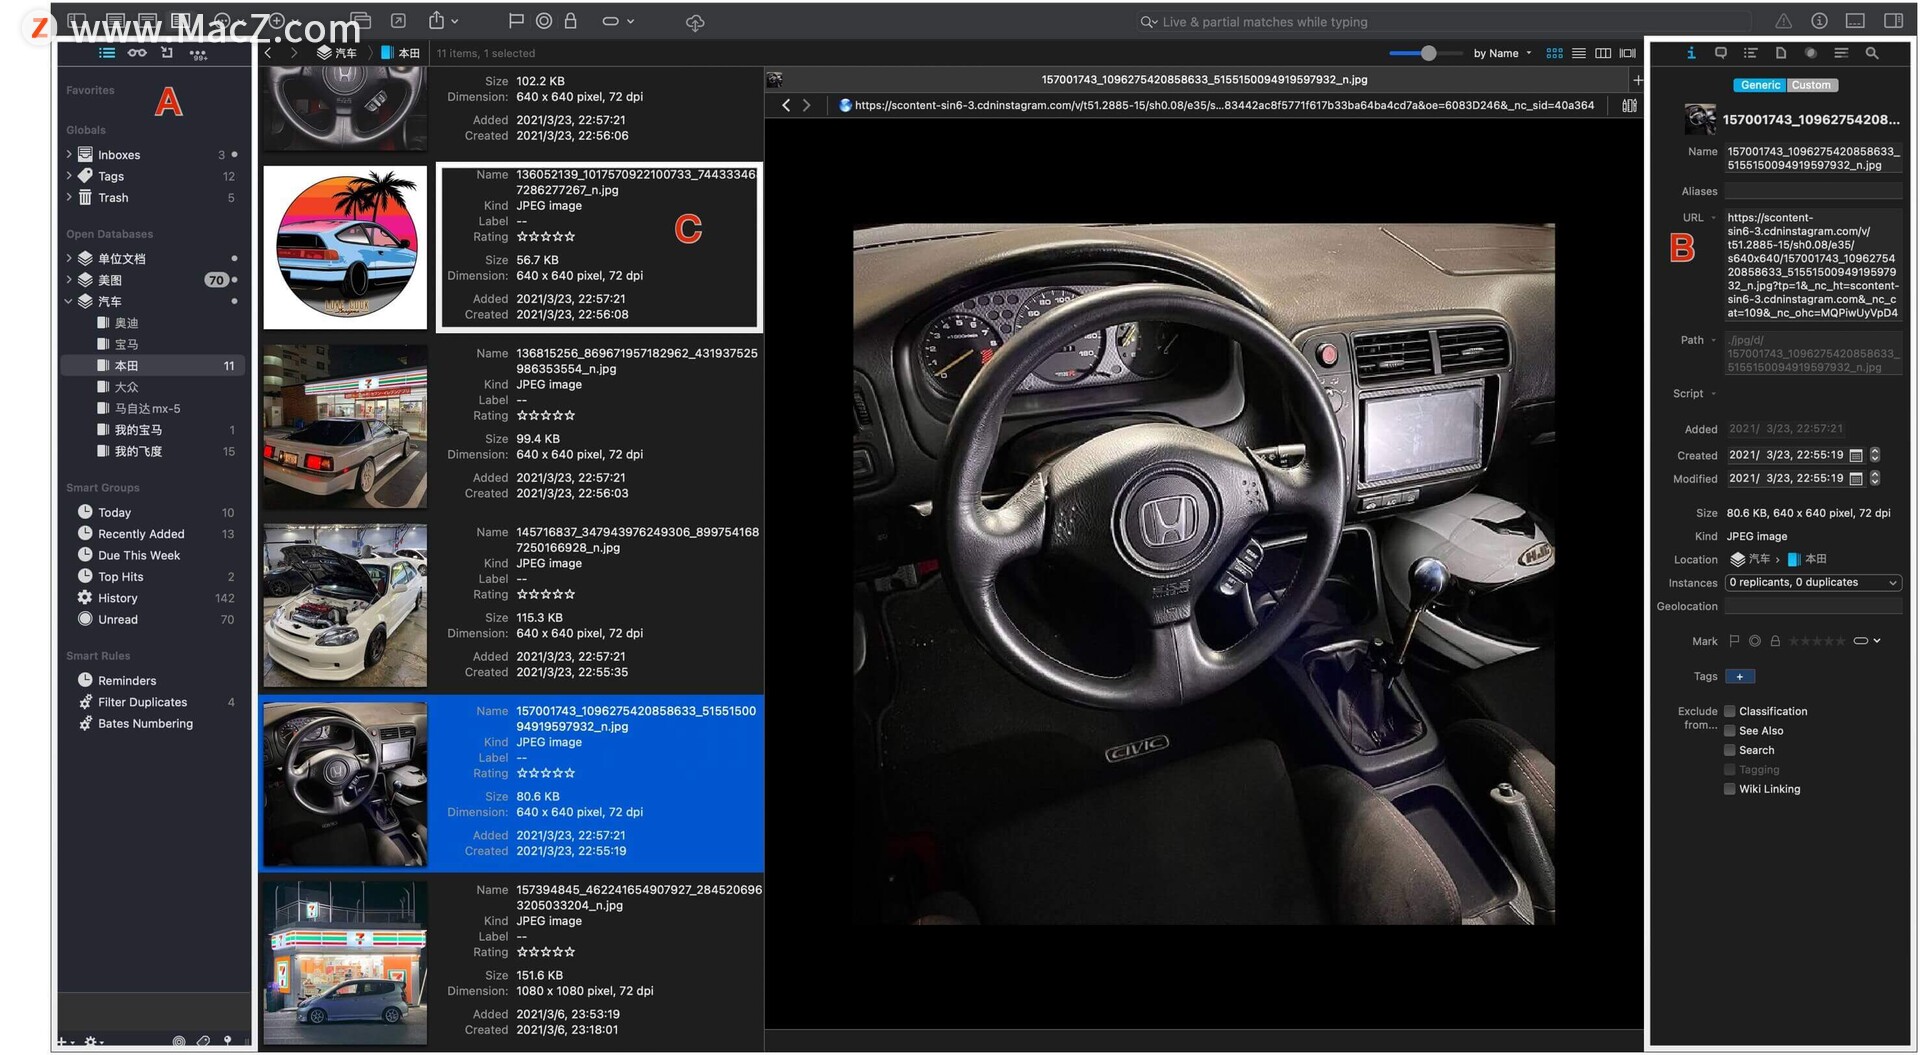This screenshot has width=1920, height=1055.
Task: Open the Today smart group
Action: [153, 512]
